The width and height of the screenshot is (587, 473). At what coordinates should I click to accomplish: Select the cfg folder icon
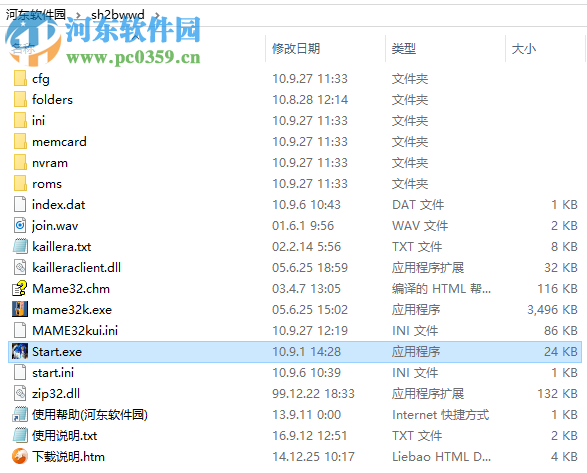20,79
